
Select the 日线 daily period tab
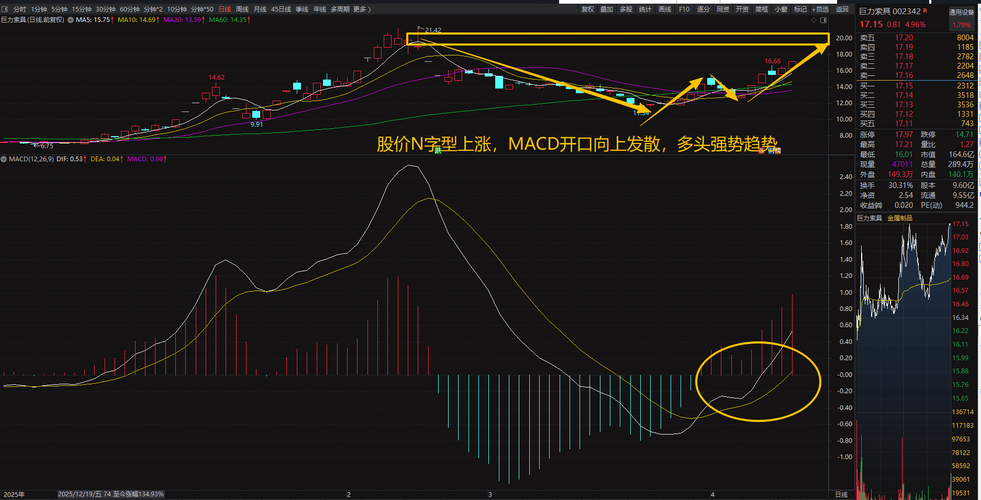225,9
